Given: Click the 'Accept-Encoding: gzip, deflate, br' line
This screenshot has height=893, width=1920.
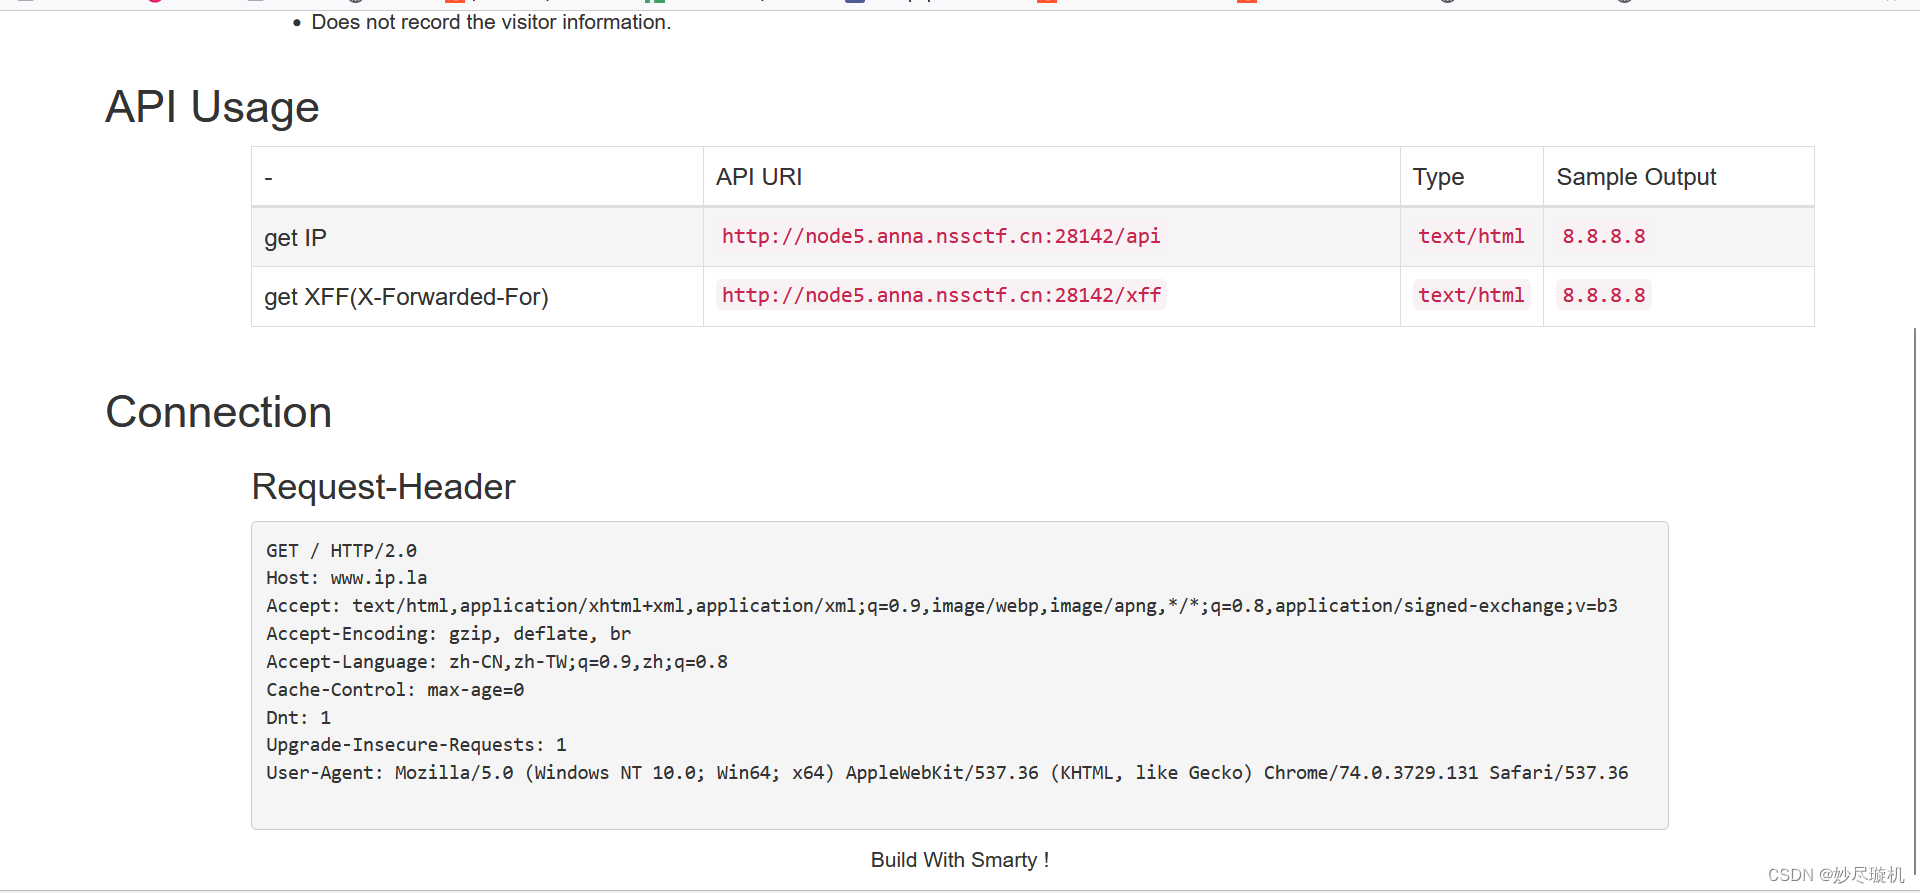Looking at the screenshot, I should coord(448,634).
